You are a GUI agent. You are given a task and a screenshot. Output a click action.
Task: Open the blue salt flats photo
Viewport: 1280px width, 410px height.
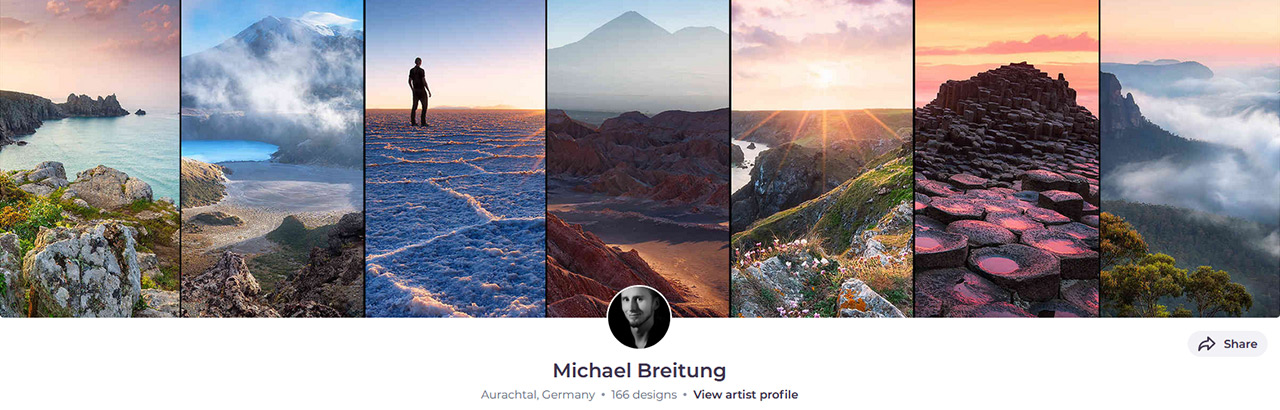[456, 158]
